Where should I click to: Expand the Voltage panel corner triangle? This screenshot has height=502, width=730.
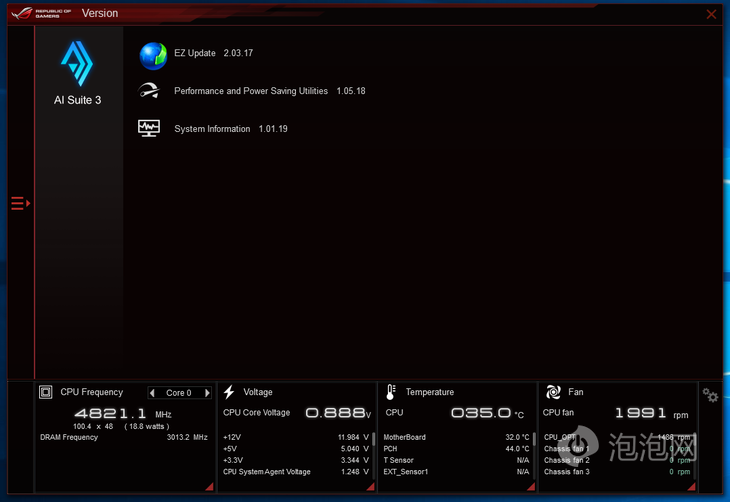[369, 487]
